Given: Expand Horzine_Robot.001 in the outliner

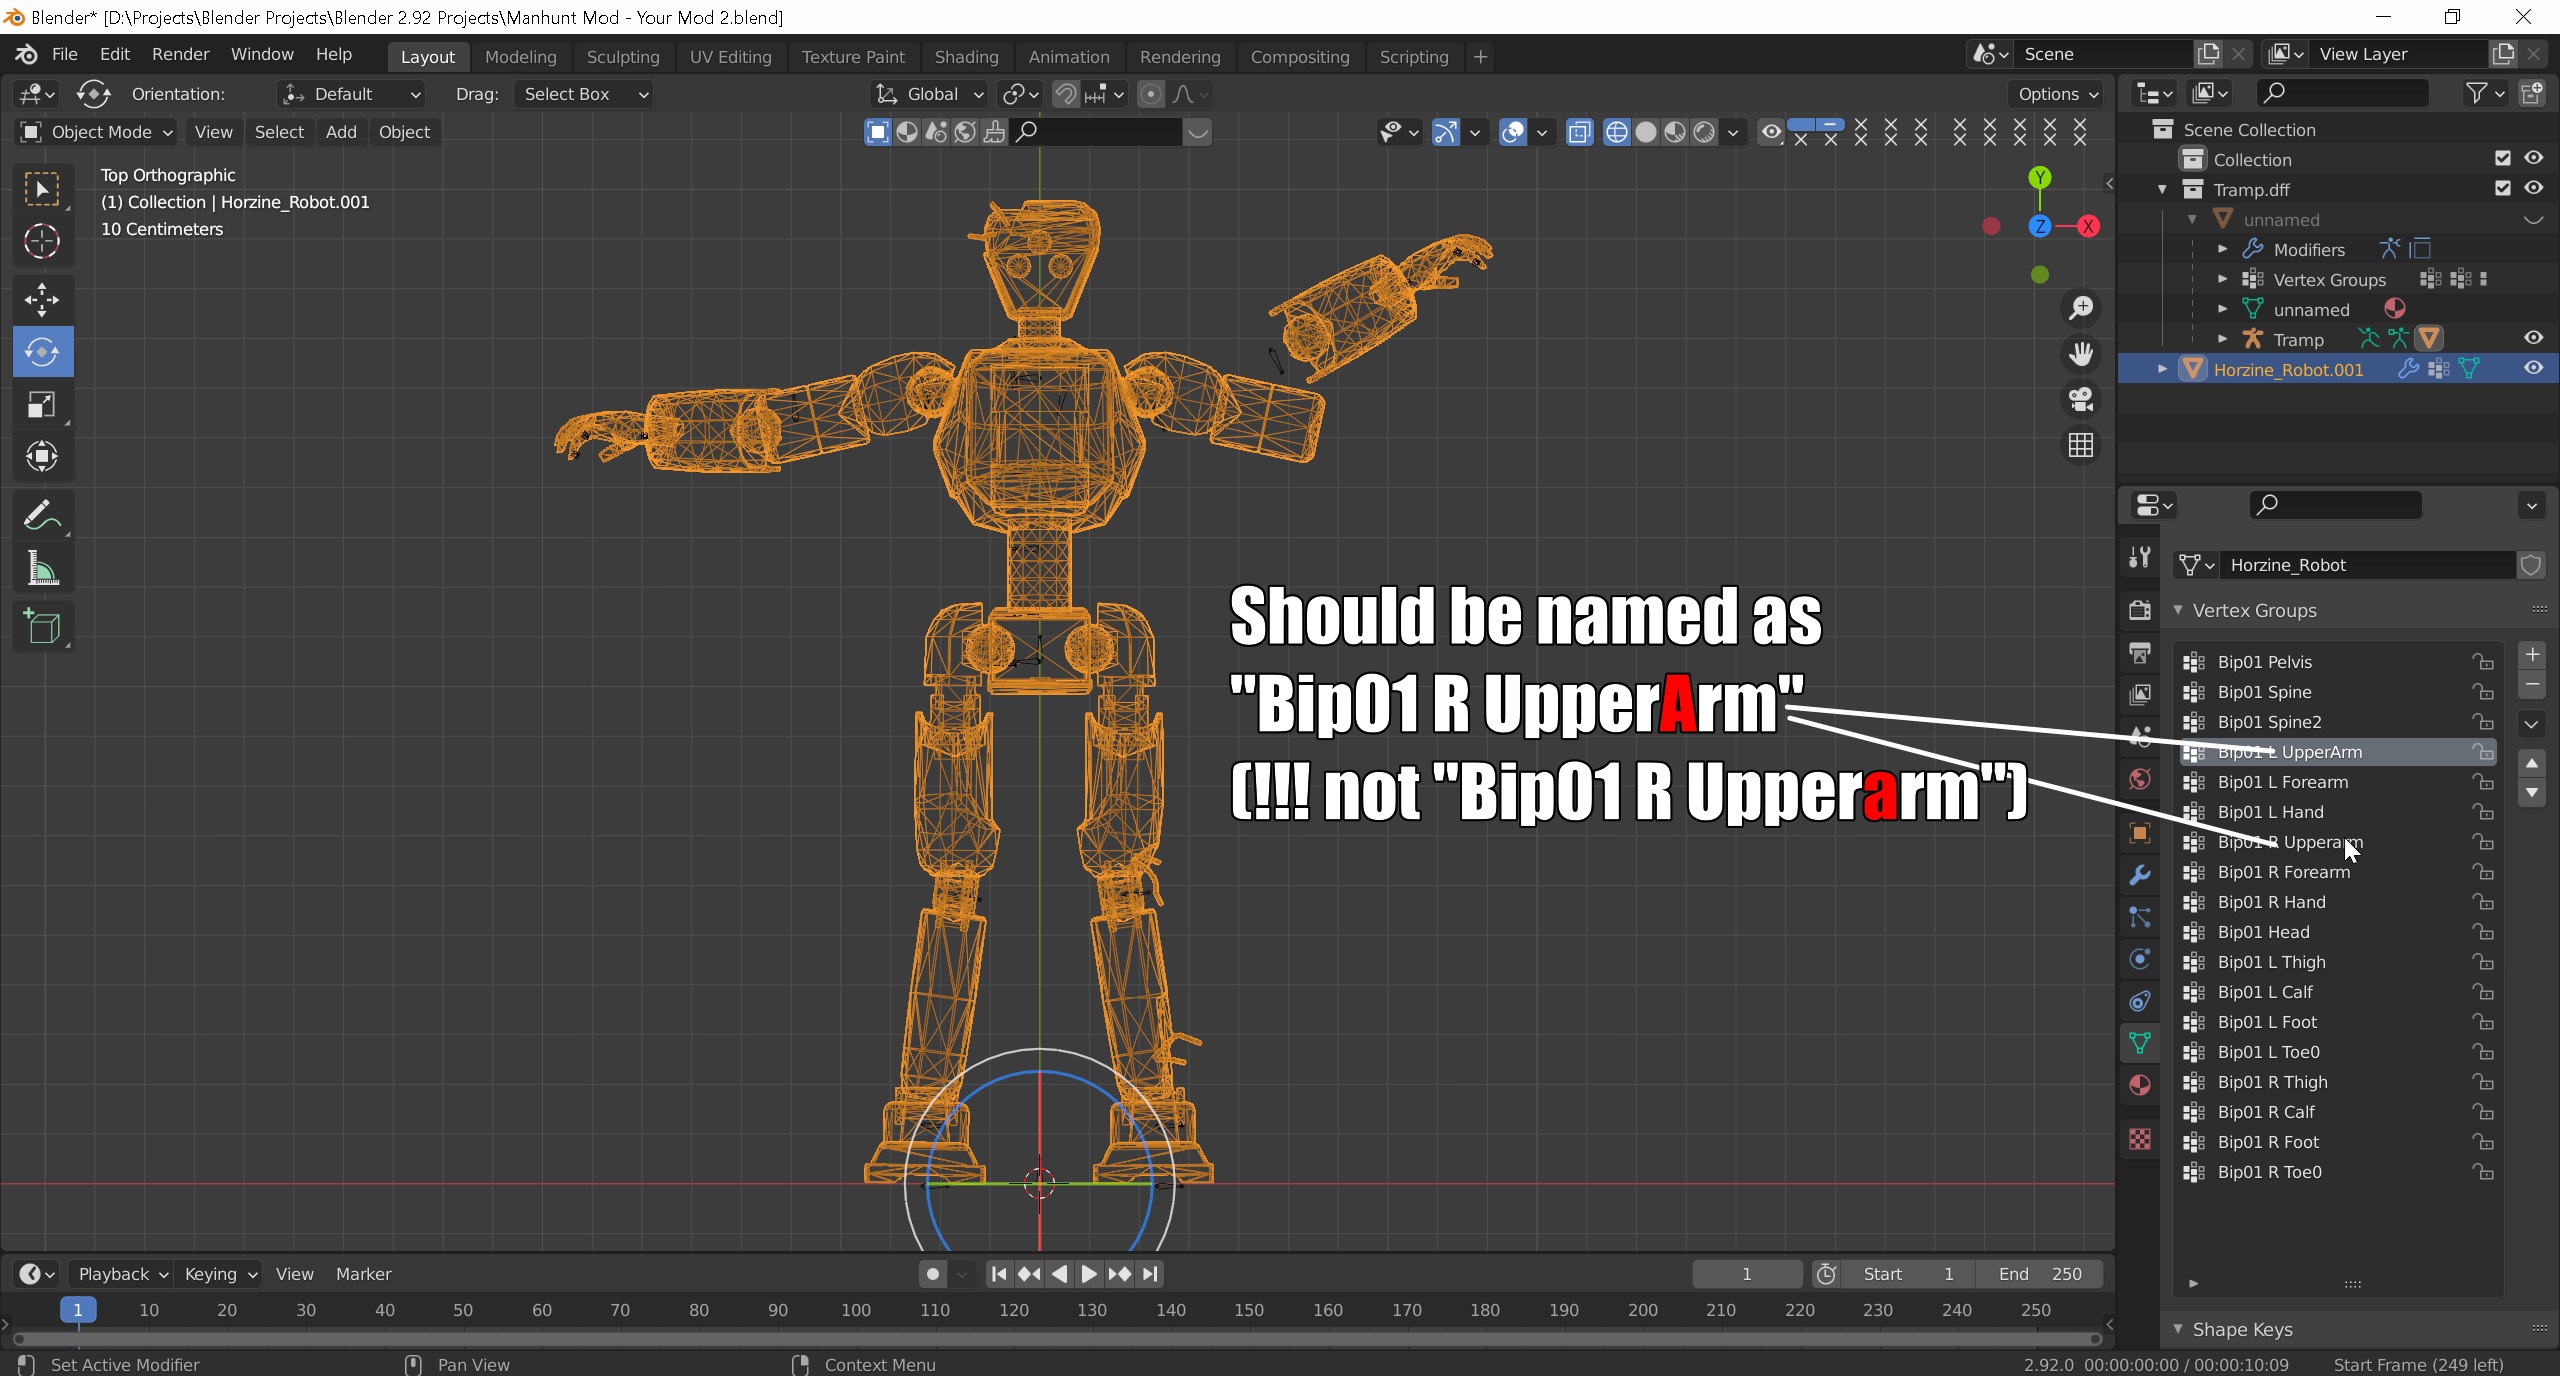Looking at the screenshot, I should [2162, 369].
